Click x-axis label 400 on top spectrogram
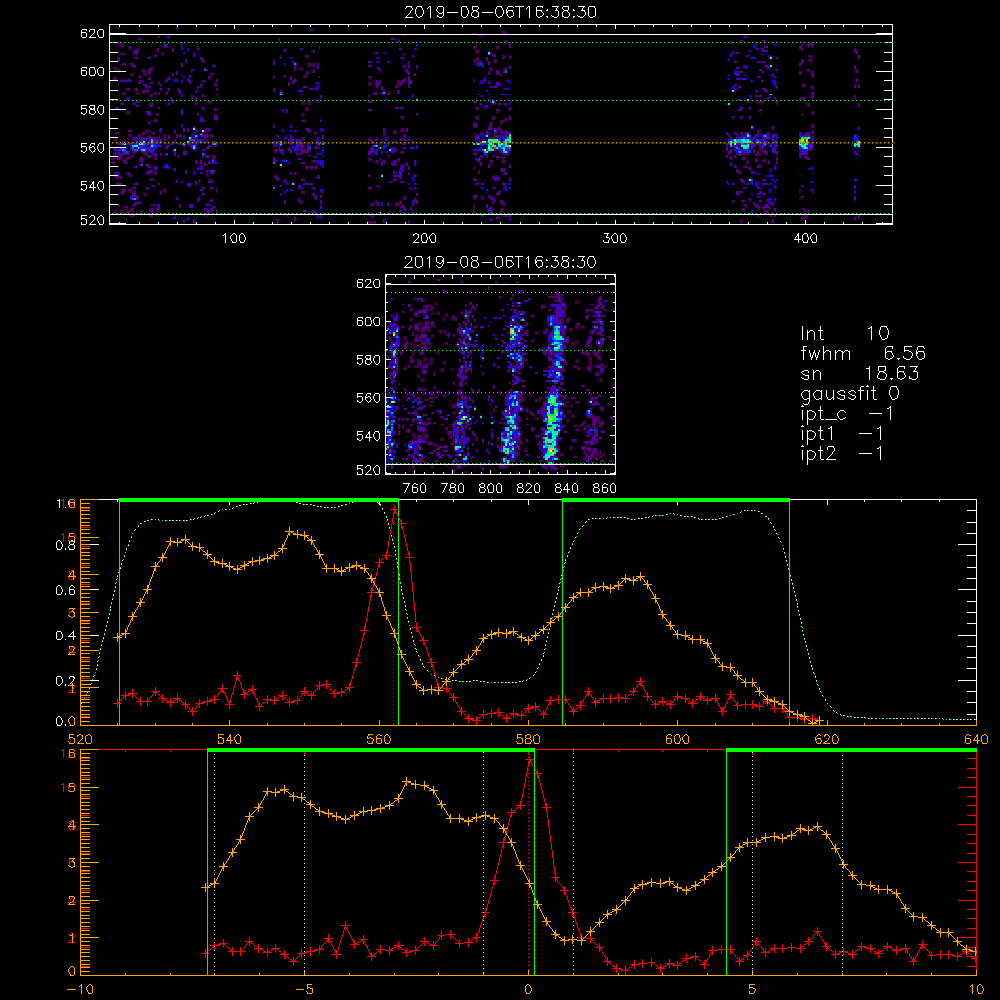 (805, 239)
